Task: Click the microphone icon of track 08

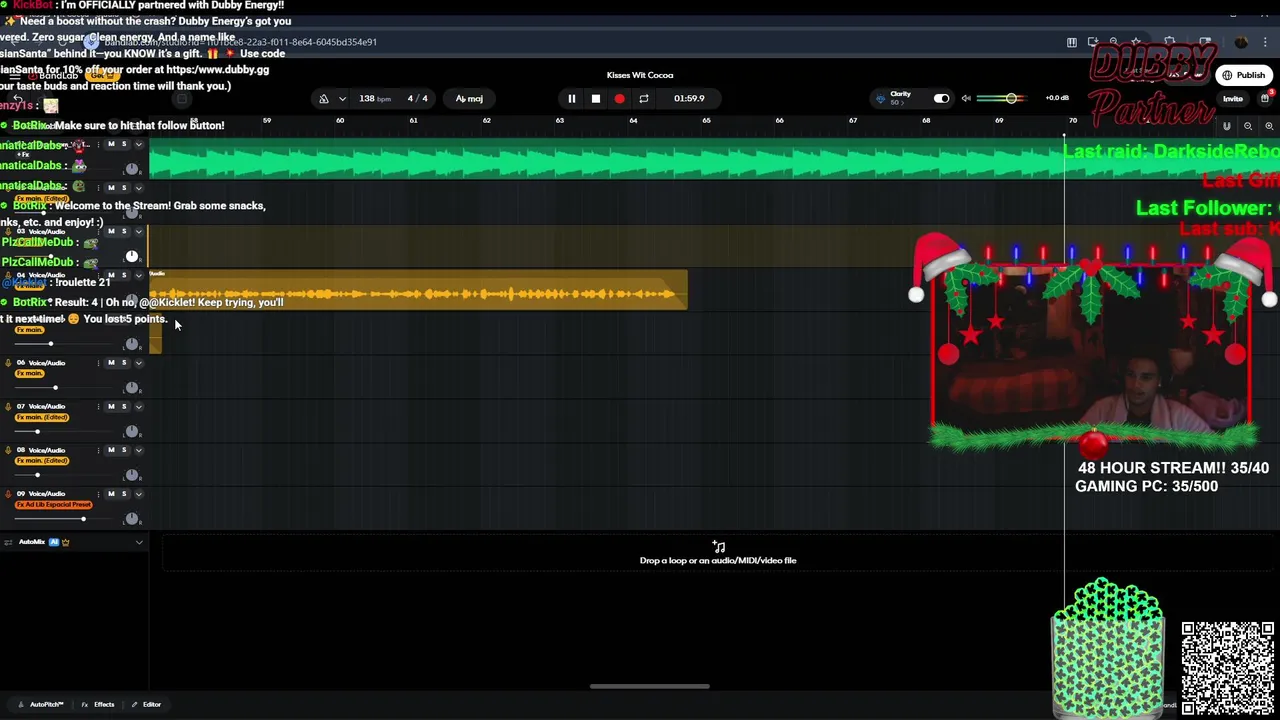Action: (x=9, y=450)
